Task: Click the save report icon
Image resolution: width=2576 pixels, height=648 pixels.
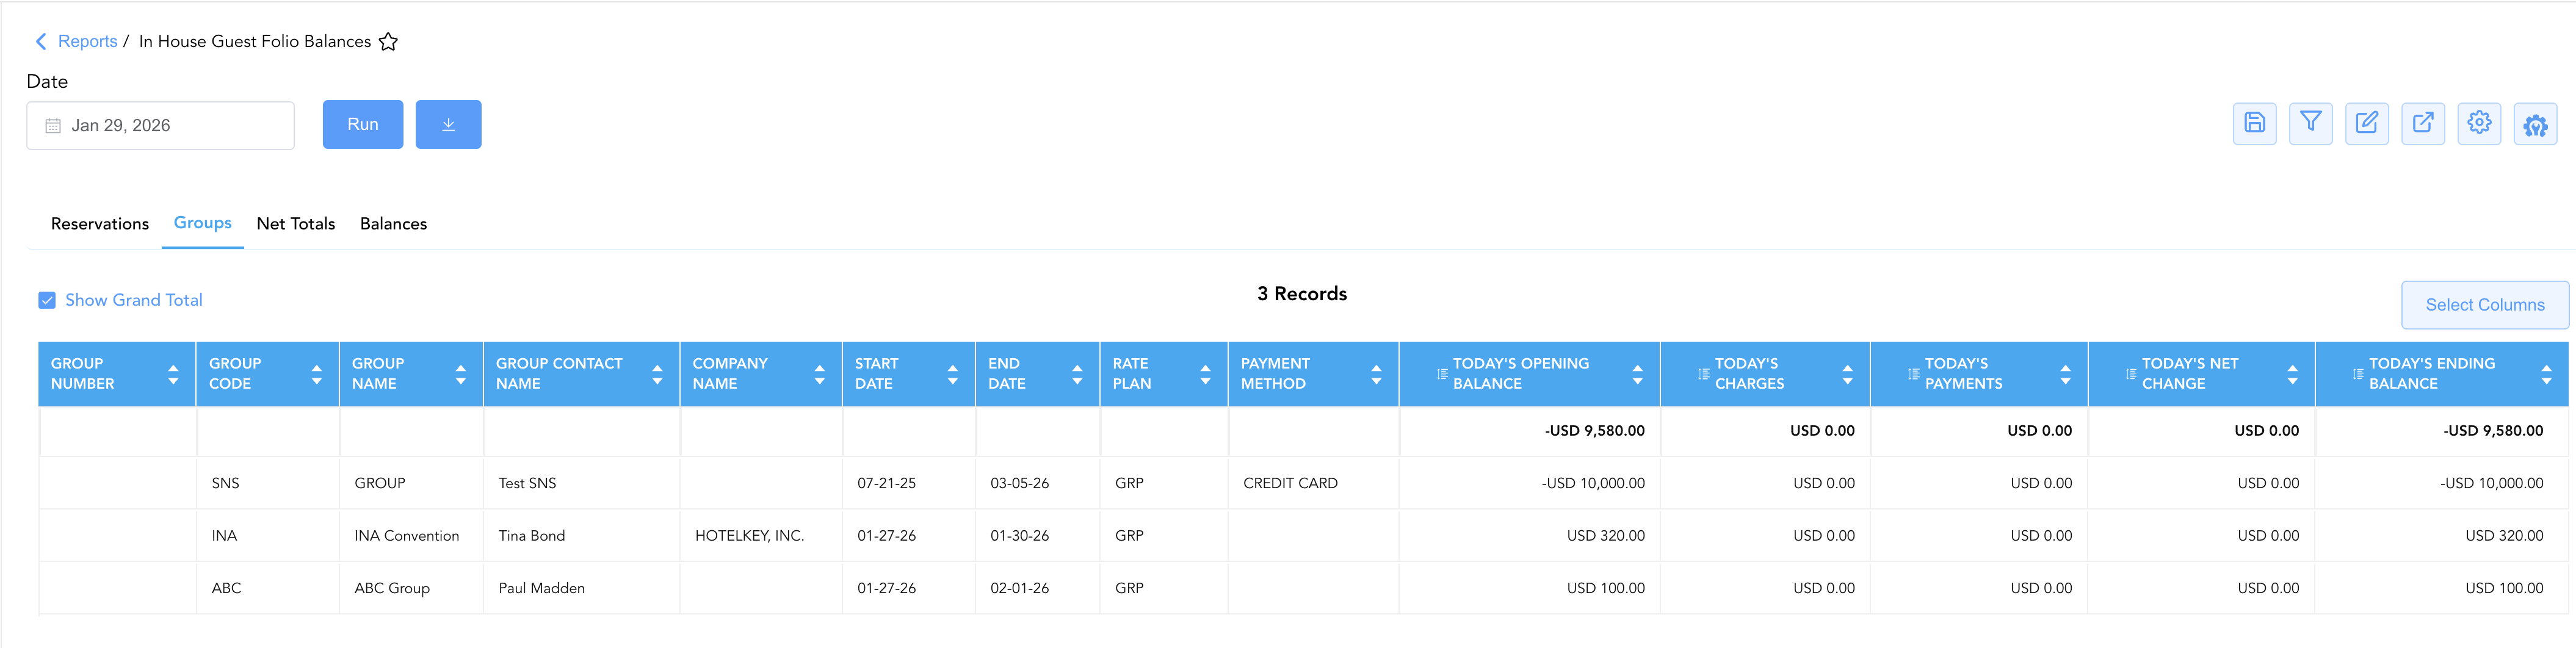Action: [x=2254, y=124]
